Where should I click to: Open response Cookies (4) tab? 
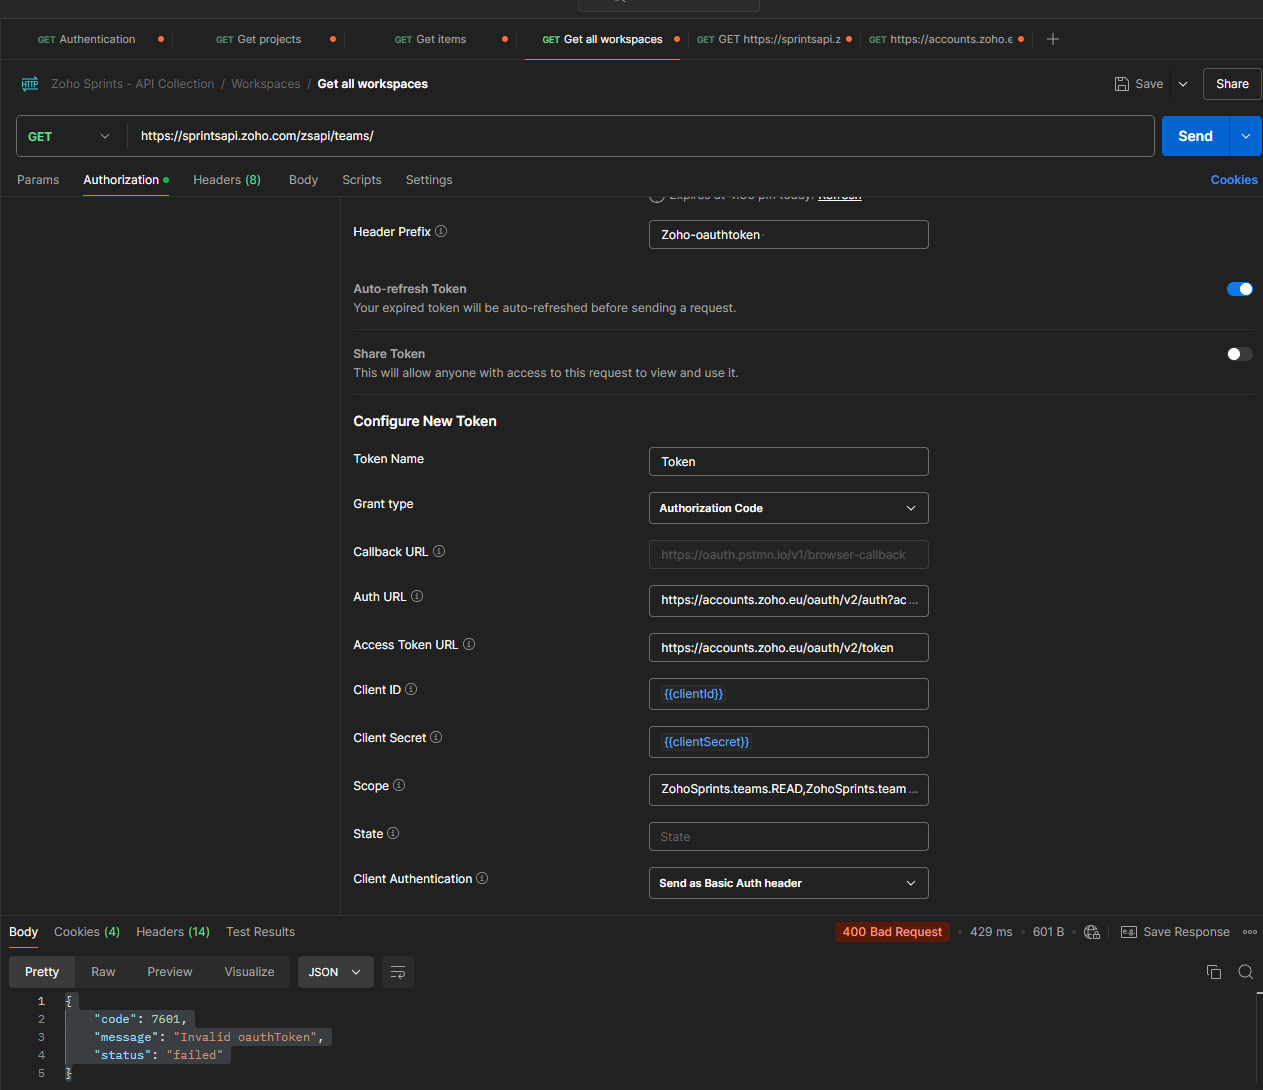[87, 932]
